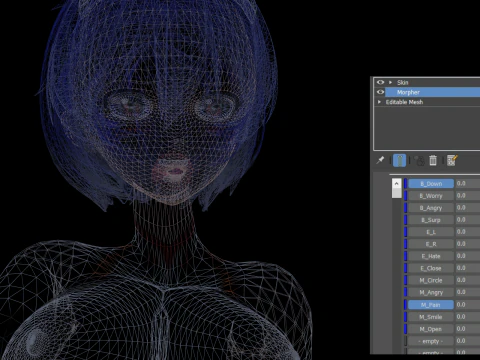
Task: Click the M_Open morph channel button
Action: click(431, 329)
